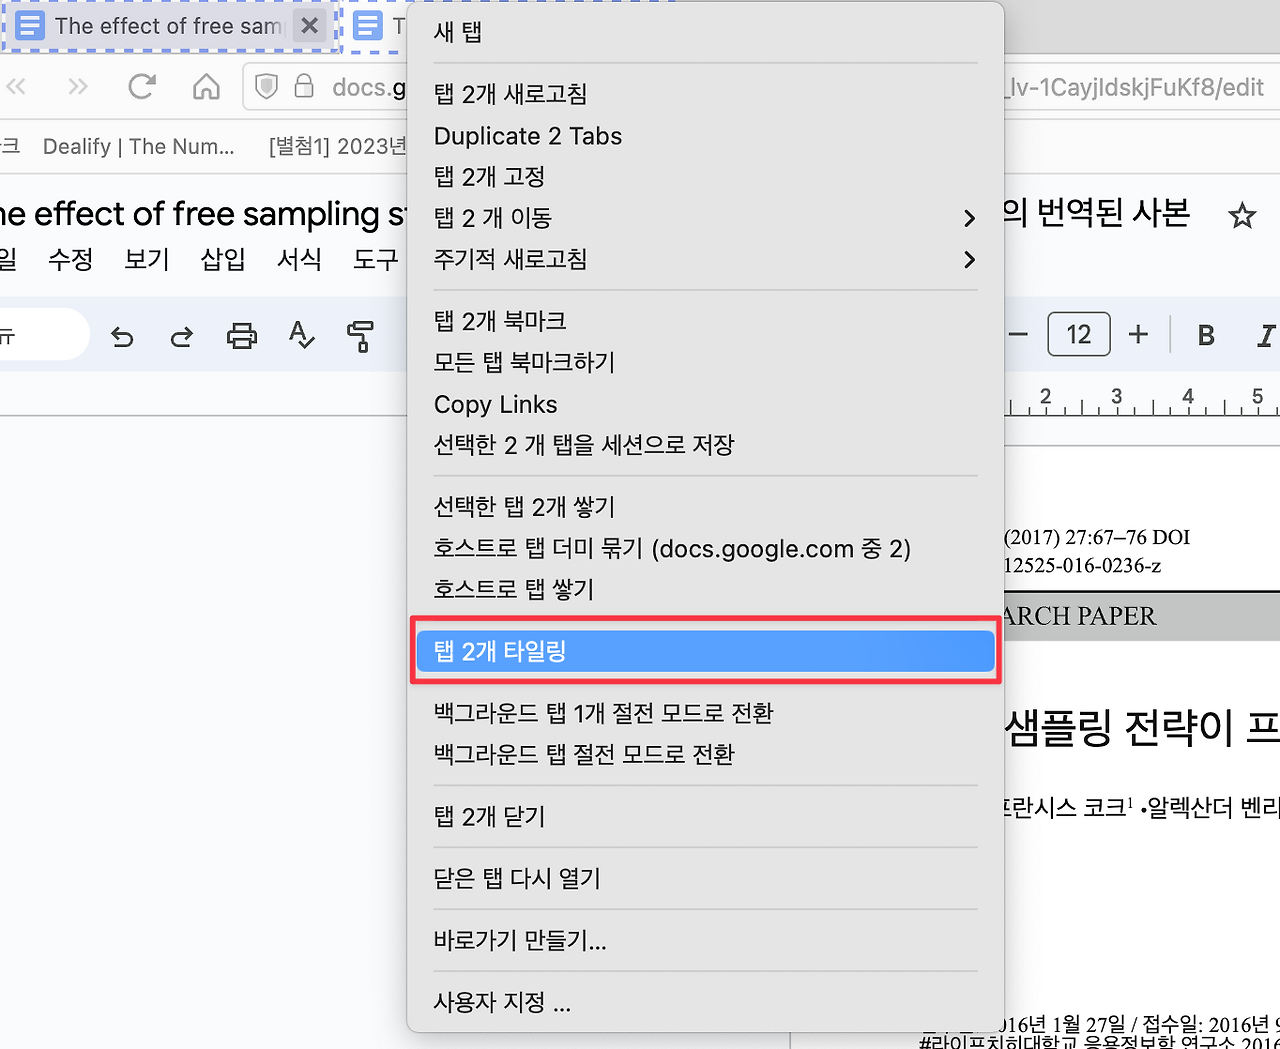Open the 주기적 새로고침 submenu
1280x1049 pixels.
tap(705, 259)
